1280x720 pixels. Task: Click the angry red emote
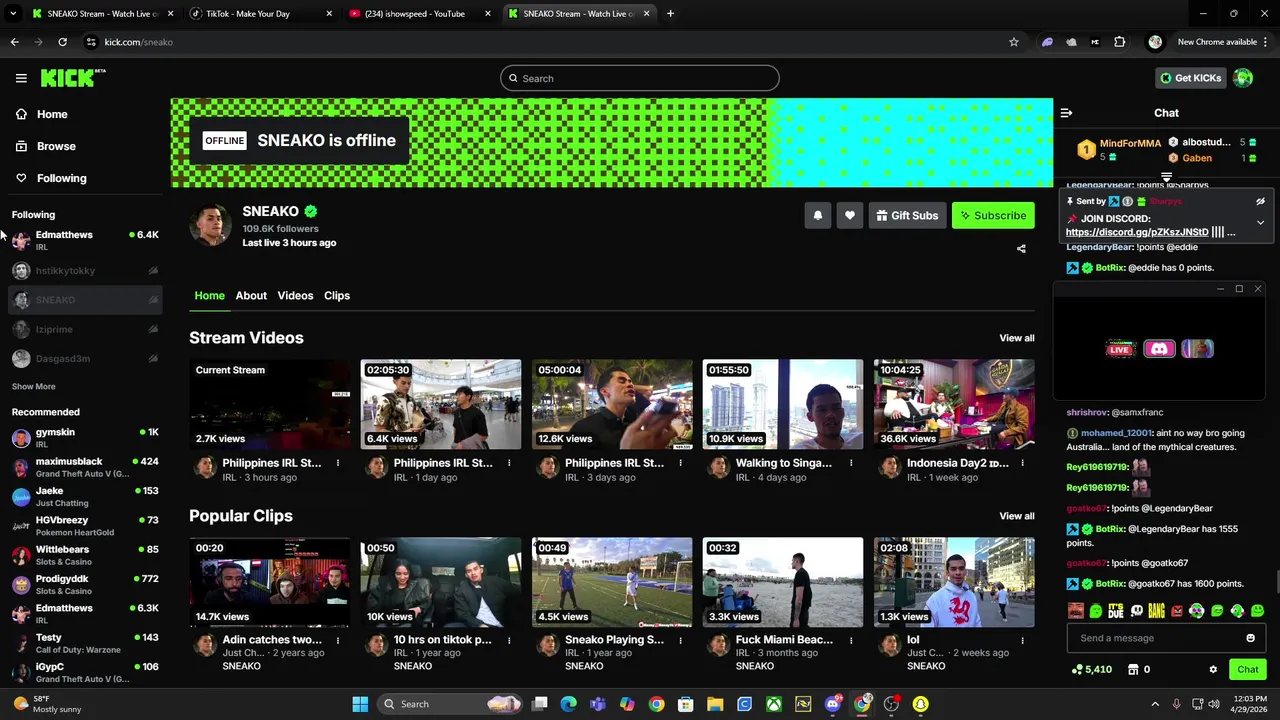(1177, 610)
